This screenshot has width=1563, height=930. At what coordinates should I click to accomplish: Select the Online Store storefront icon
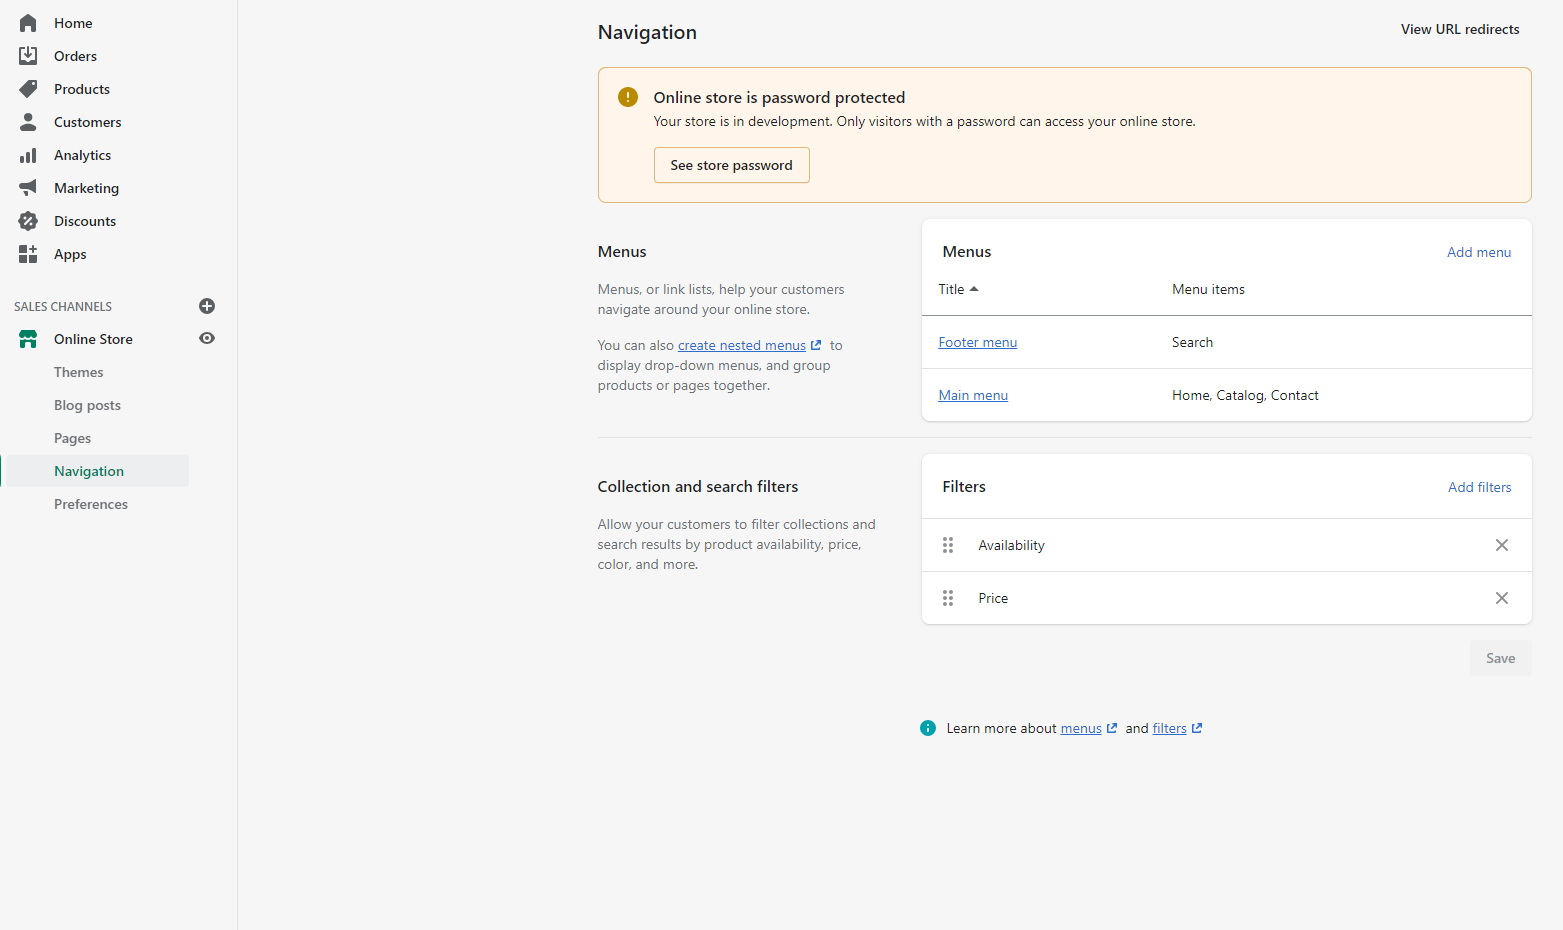click(x=28, y=338)
